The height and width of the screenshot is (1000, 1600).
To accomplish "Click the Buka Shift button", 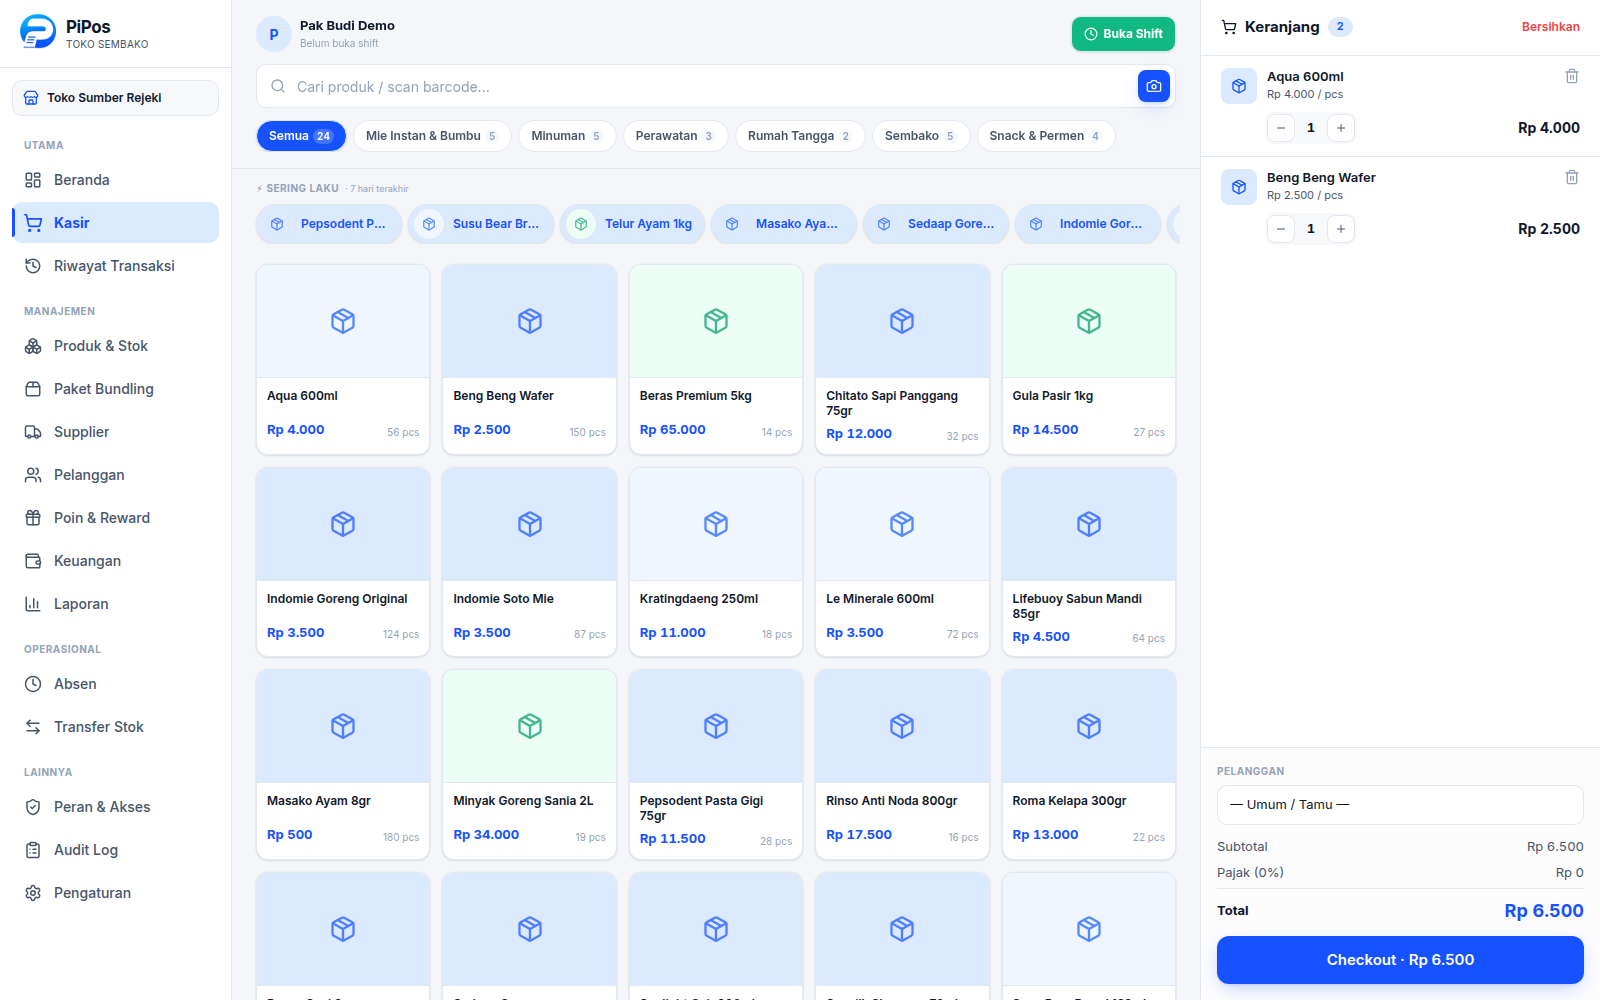I will [x=1123, y=34].
